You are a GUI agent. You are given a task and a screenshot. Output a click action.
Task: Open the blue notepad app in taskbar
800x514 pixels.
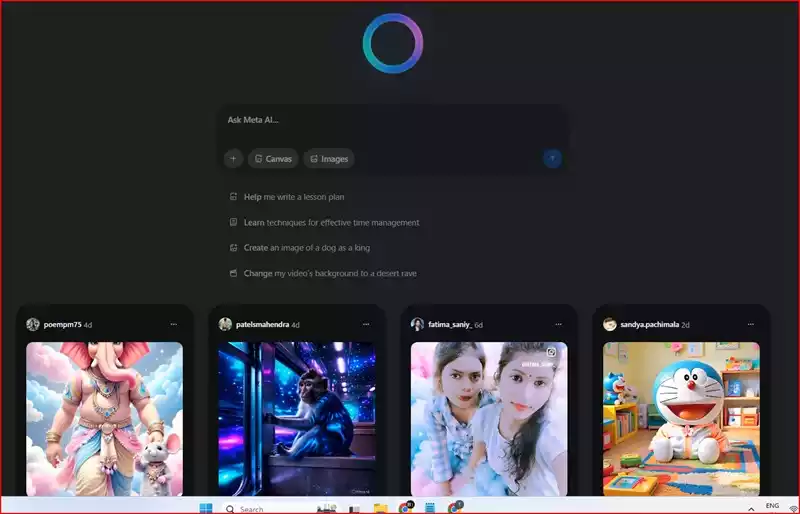click(430, 508)
